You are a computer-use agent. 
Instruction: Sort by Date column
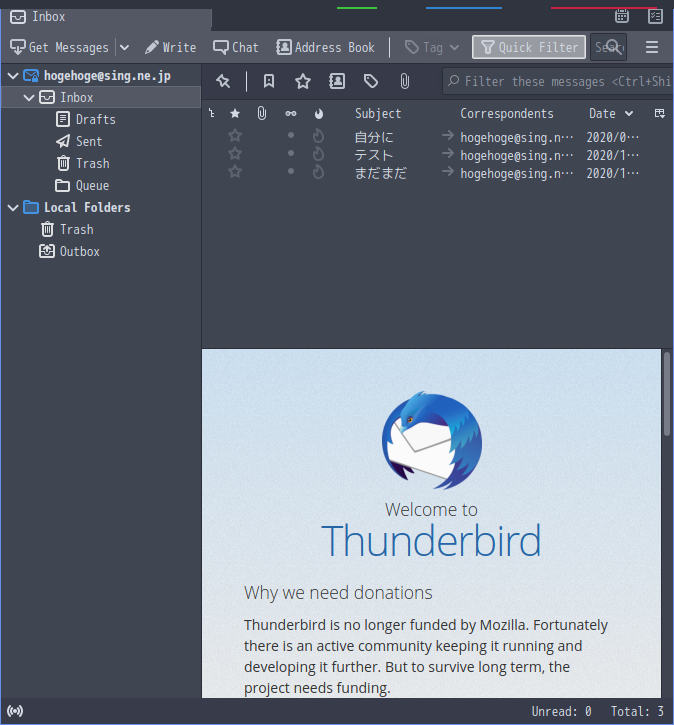[611, 113]
